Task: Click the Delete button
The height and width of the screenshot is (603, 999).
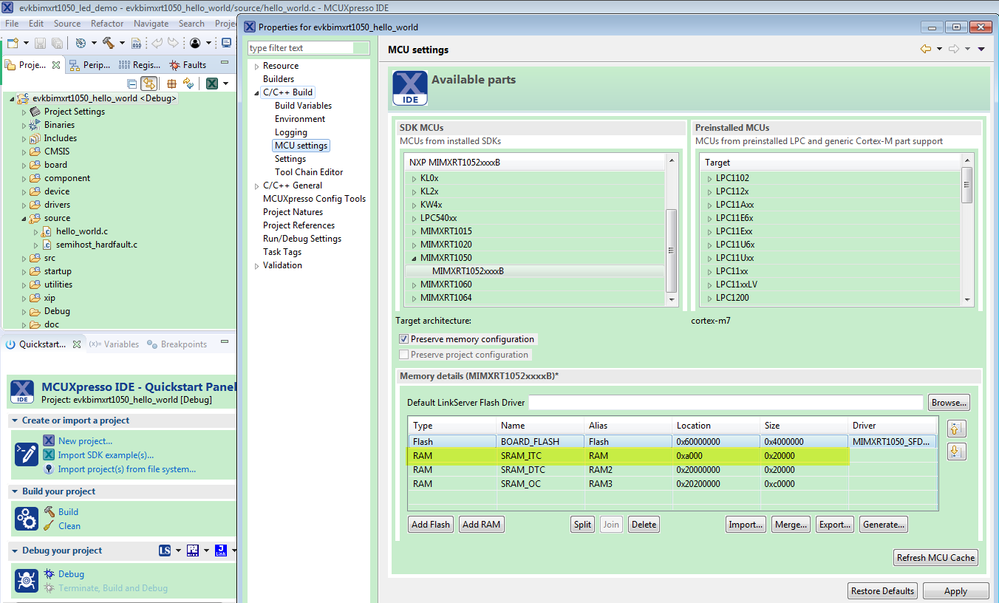Action: [643, 525]
